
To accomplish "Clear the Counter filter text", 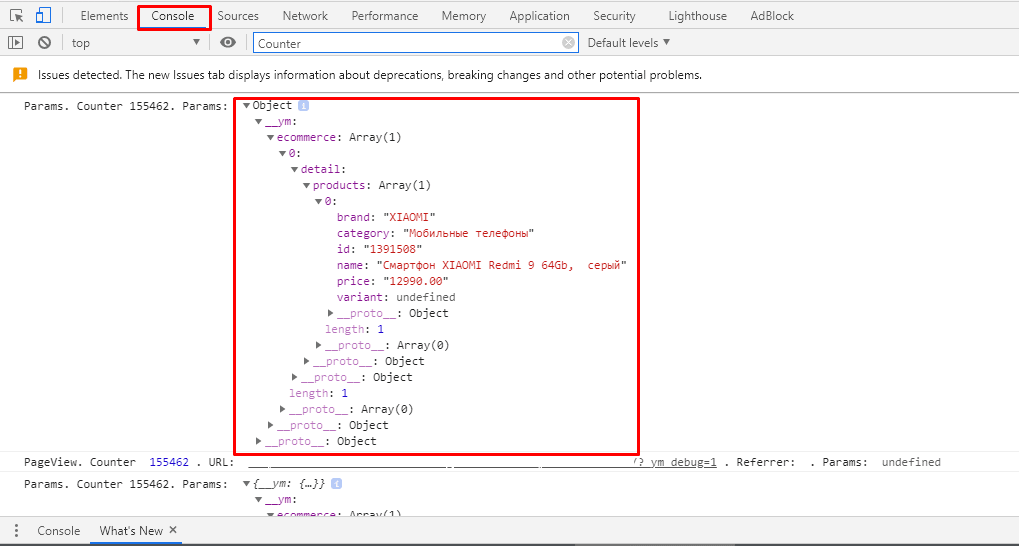I will pos(569,43).
